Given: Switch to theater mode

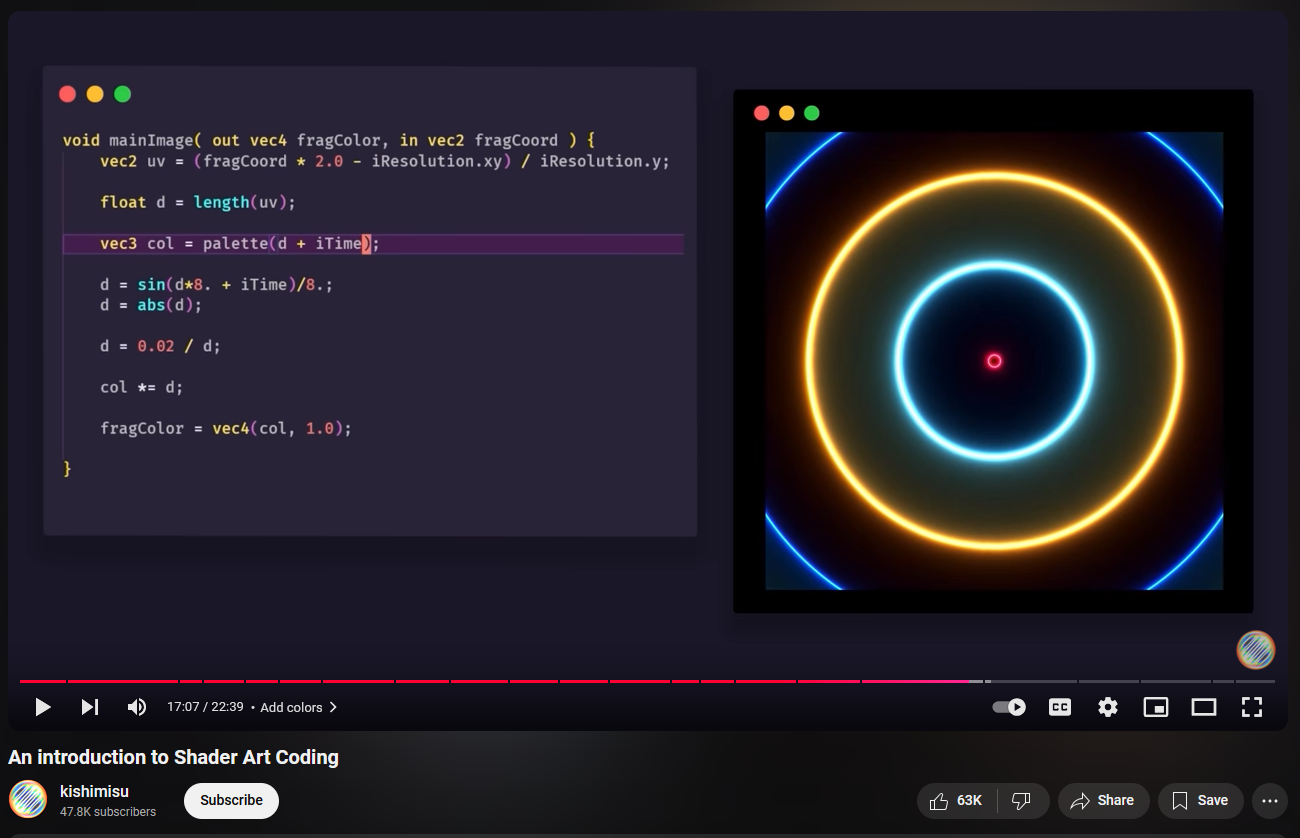Looking at the screenshot, I should coord(1203,707).
